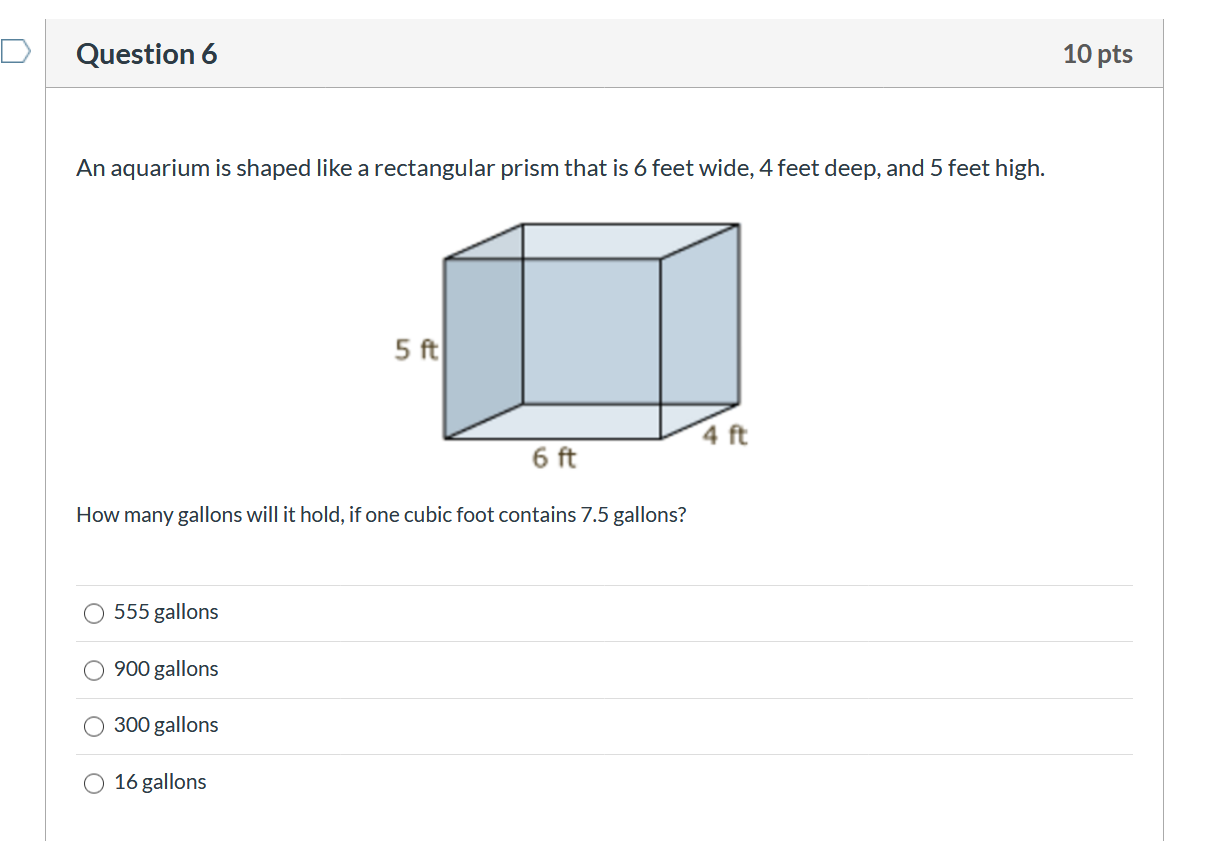Select the 300 gallons radio button

tap(93, 726)
